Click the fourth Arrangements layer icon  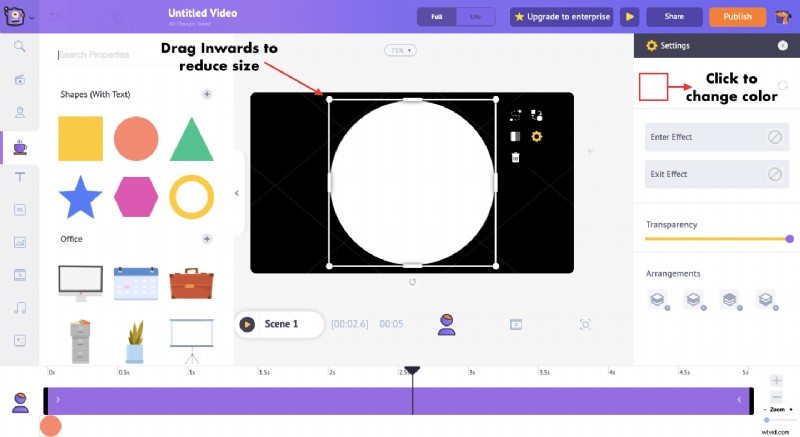(x=766, y=300)
